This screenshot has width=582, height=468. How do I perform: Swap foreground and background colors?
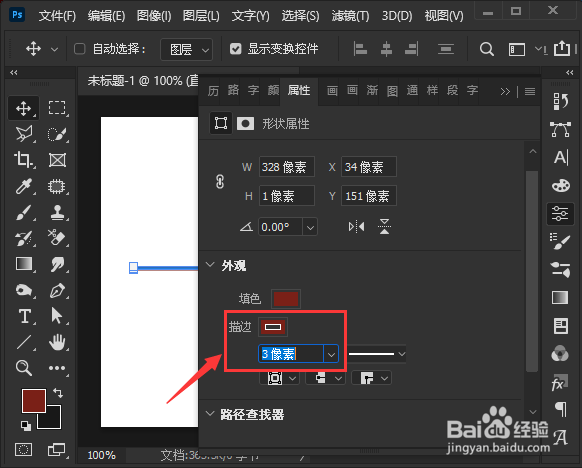click(58, 392)
